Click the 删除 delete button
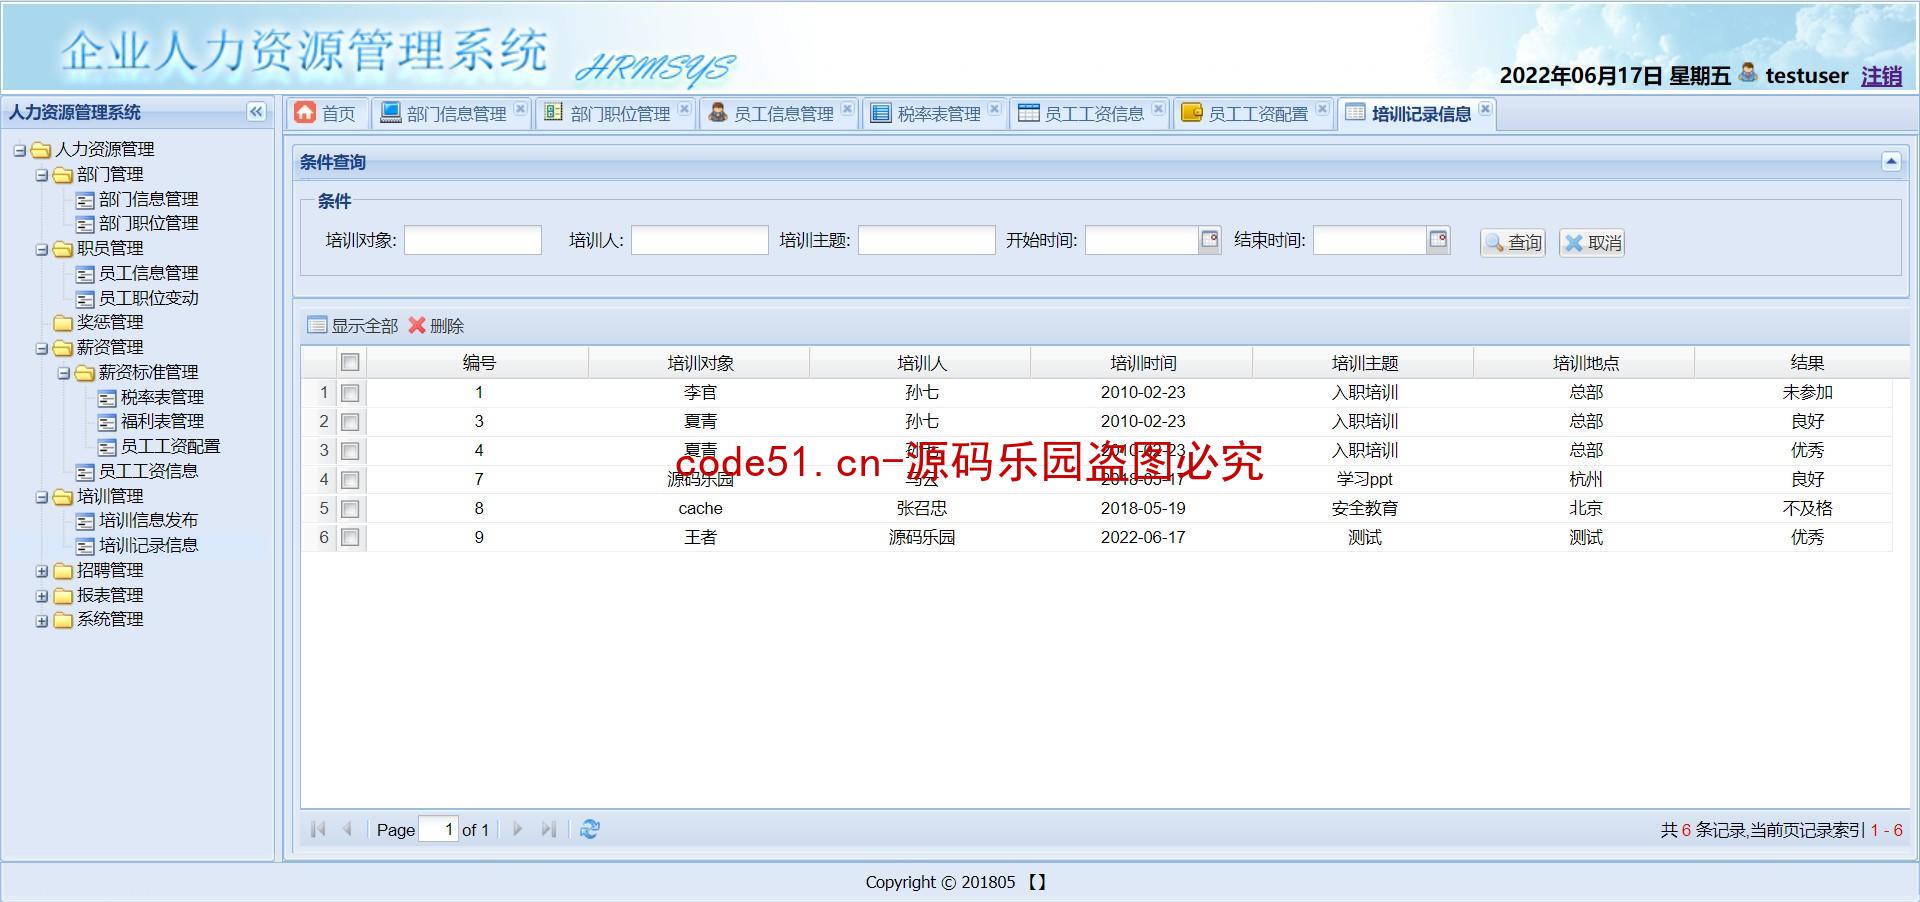Viewport: 1920px width, 902px height. click(437, 326)
